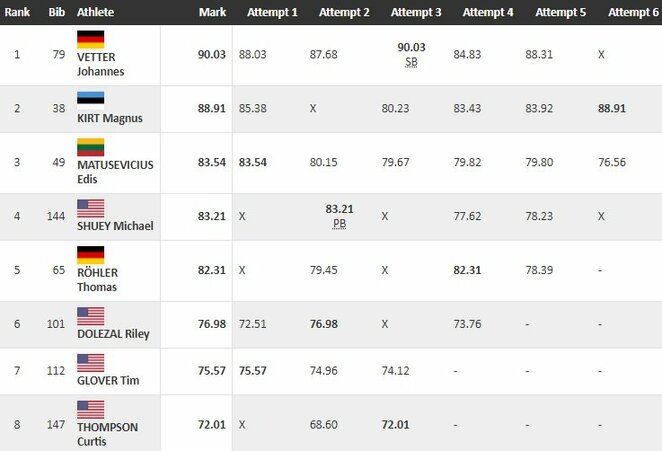662x451 pixels.
Task: Click the PB label under 83.21
Action: point(339,224)
